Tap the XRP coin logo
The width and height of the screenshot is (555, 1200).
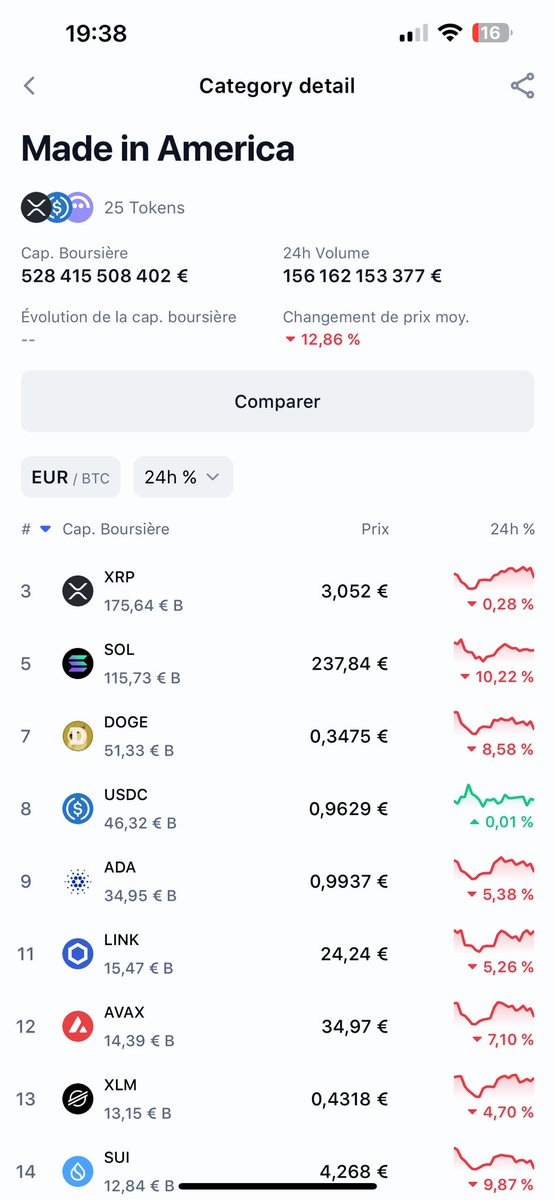[x=78, y=591]
